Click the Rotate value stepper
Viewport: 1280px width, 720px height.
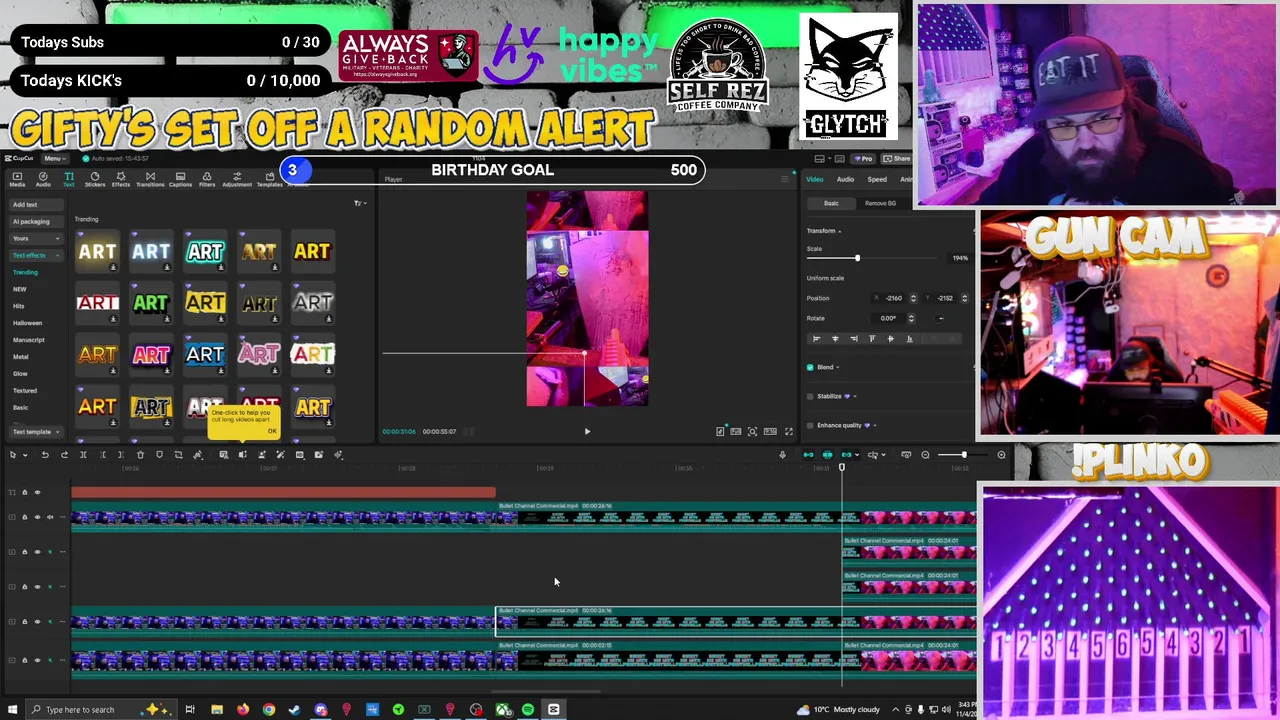pos(911,318)
